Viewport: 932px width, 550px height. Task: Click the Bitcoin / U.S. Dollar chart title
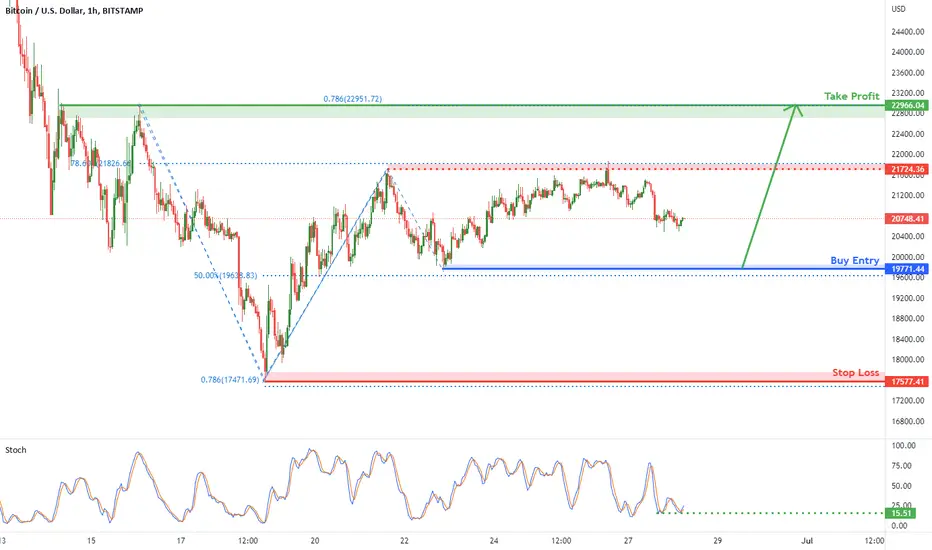point(74,11)
